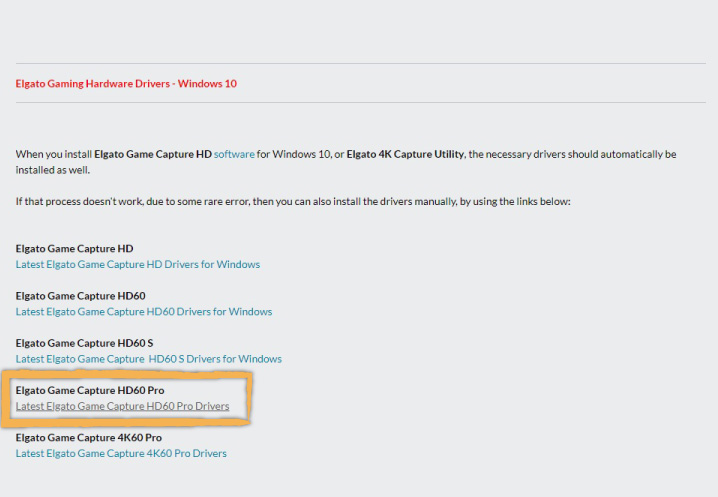Open Latest Elgato Game Capture HD60 Drivers for Windows
Viewport: 718px width, 497px height.
pos(144,312)
